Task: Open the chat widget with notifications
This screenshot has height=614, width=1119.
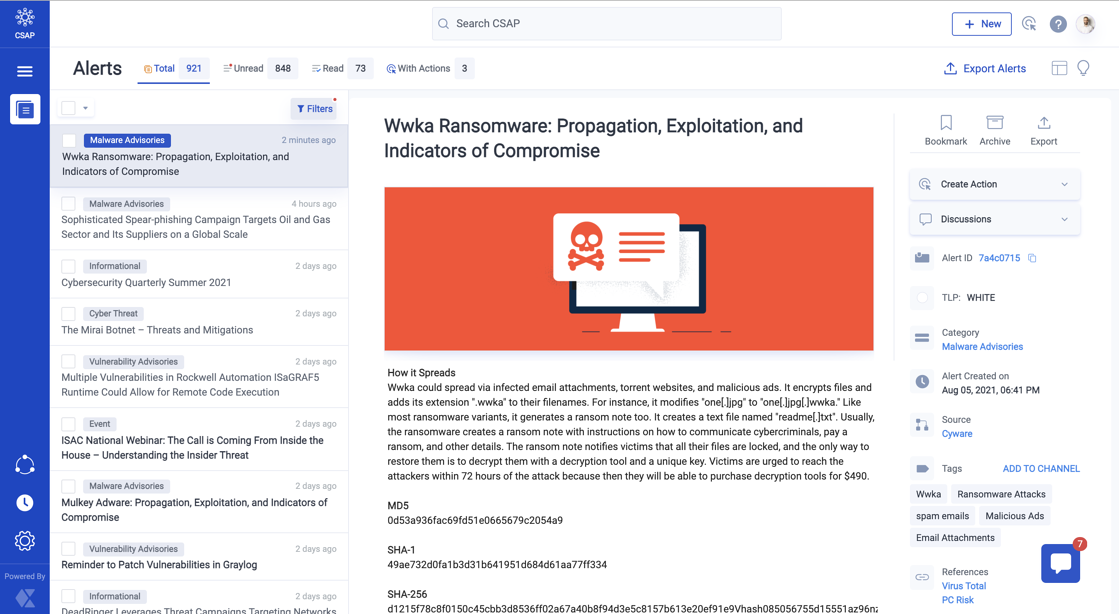Action: point(1060,563)
